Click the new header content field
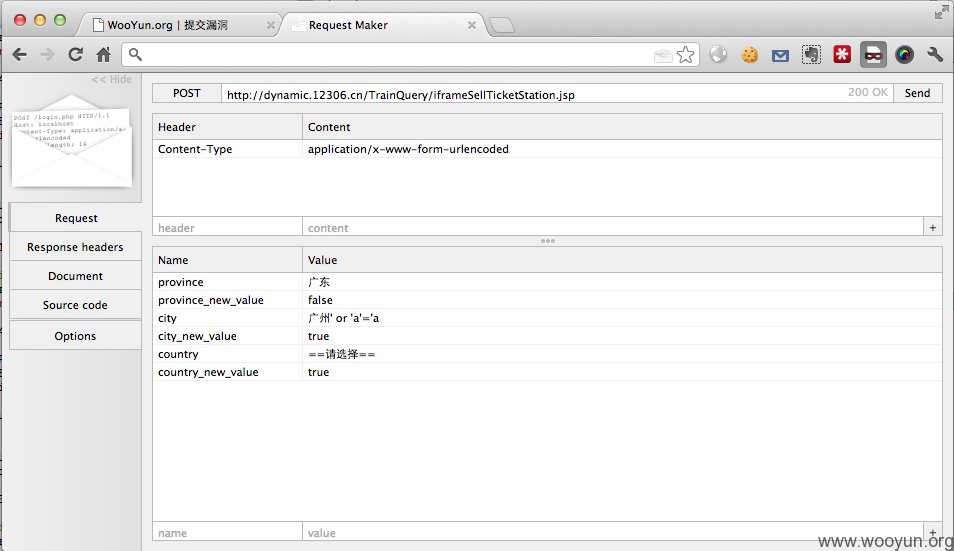The height and width of the screenshot is (551, 954). (613, 227)
